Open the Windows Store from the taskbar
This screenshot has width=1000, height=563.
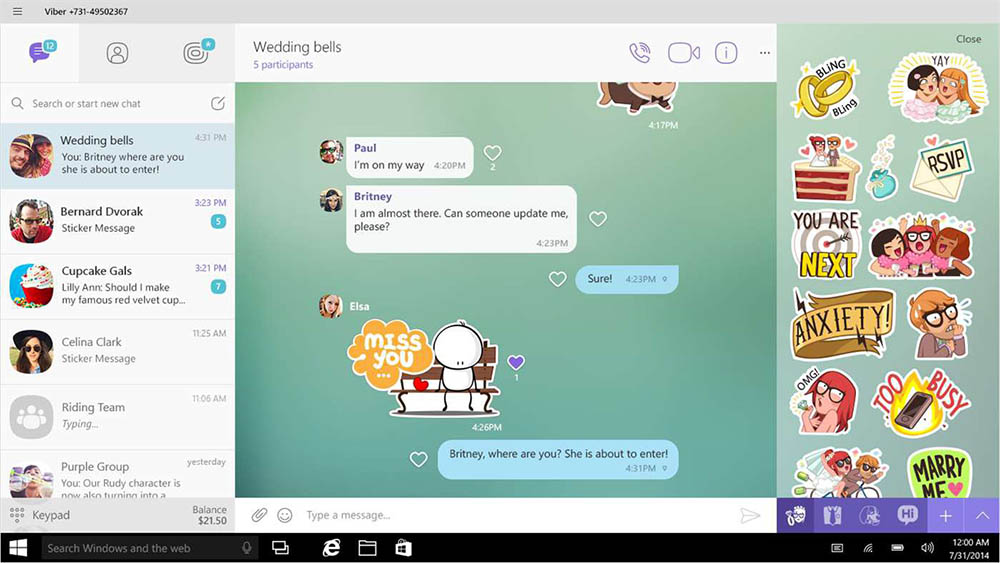(404, 548)
